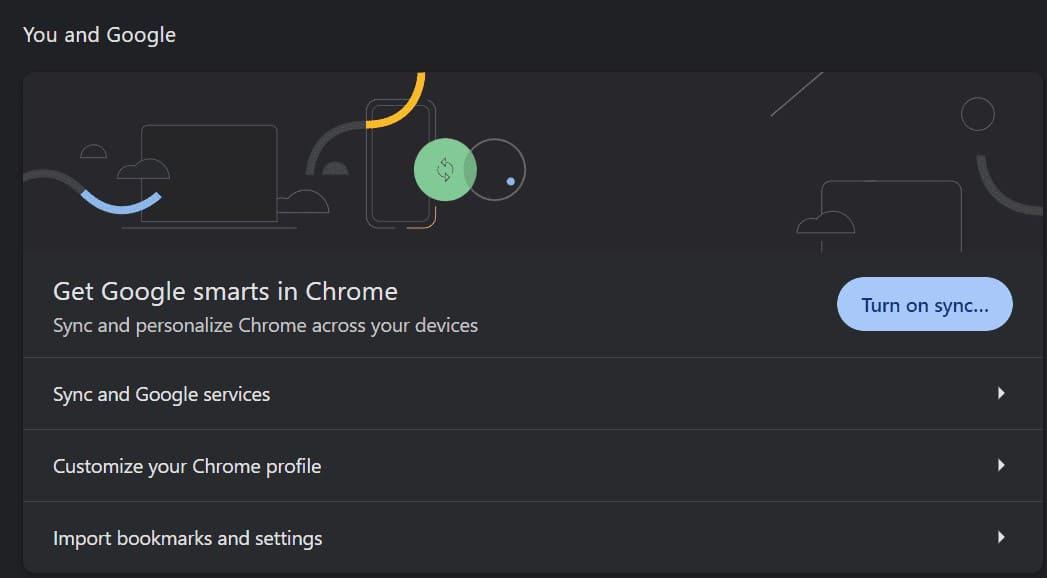Viewport: 1047px width, 578px height.
Task: Open Sync and Google services
Action: 161,394
